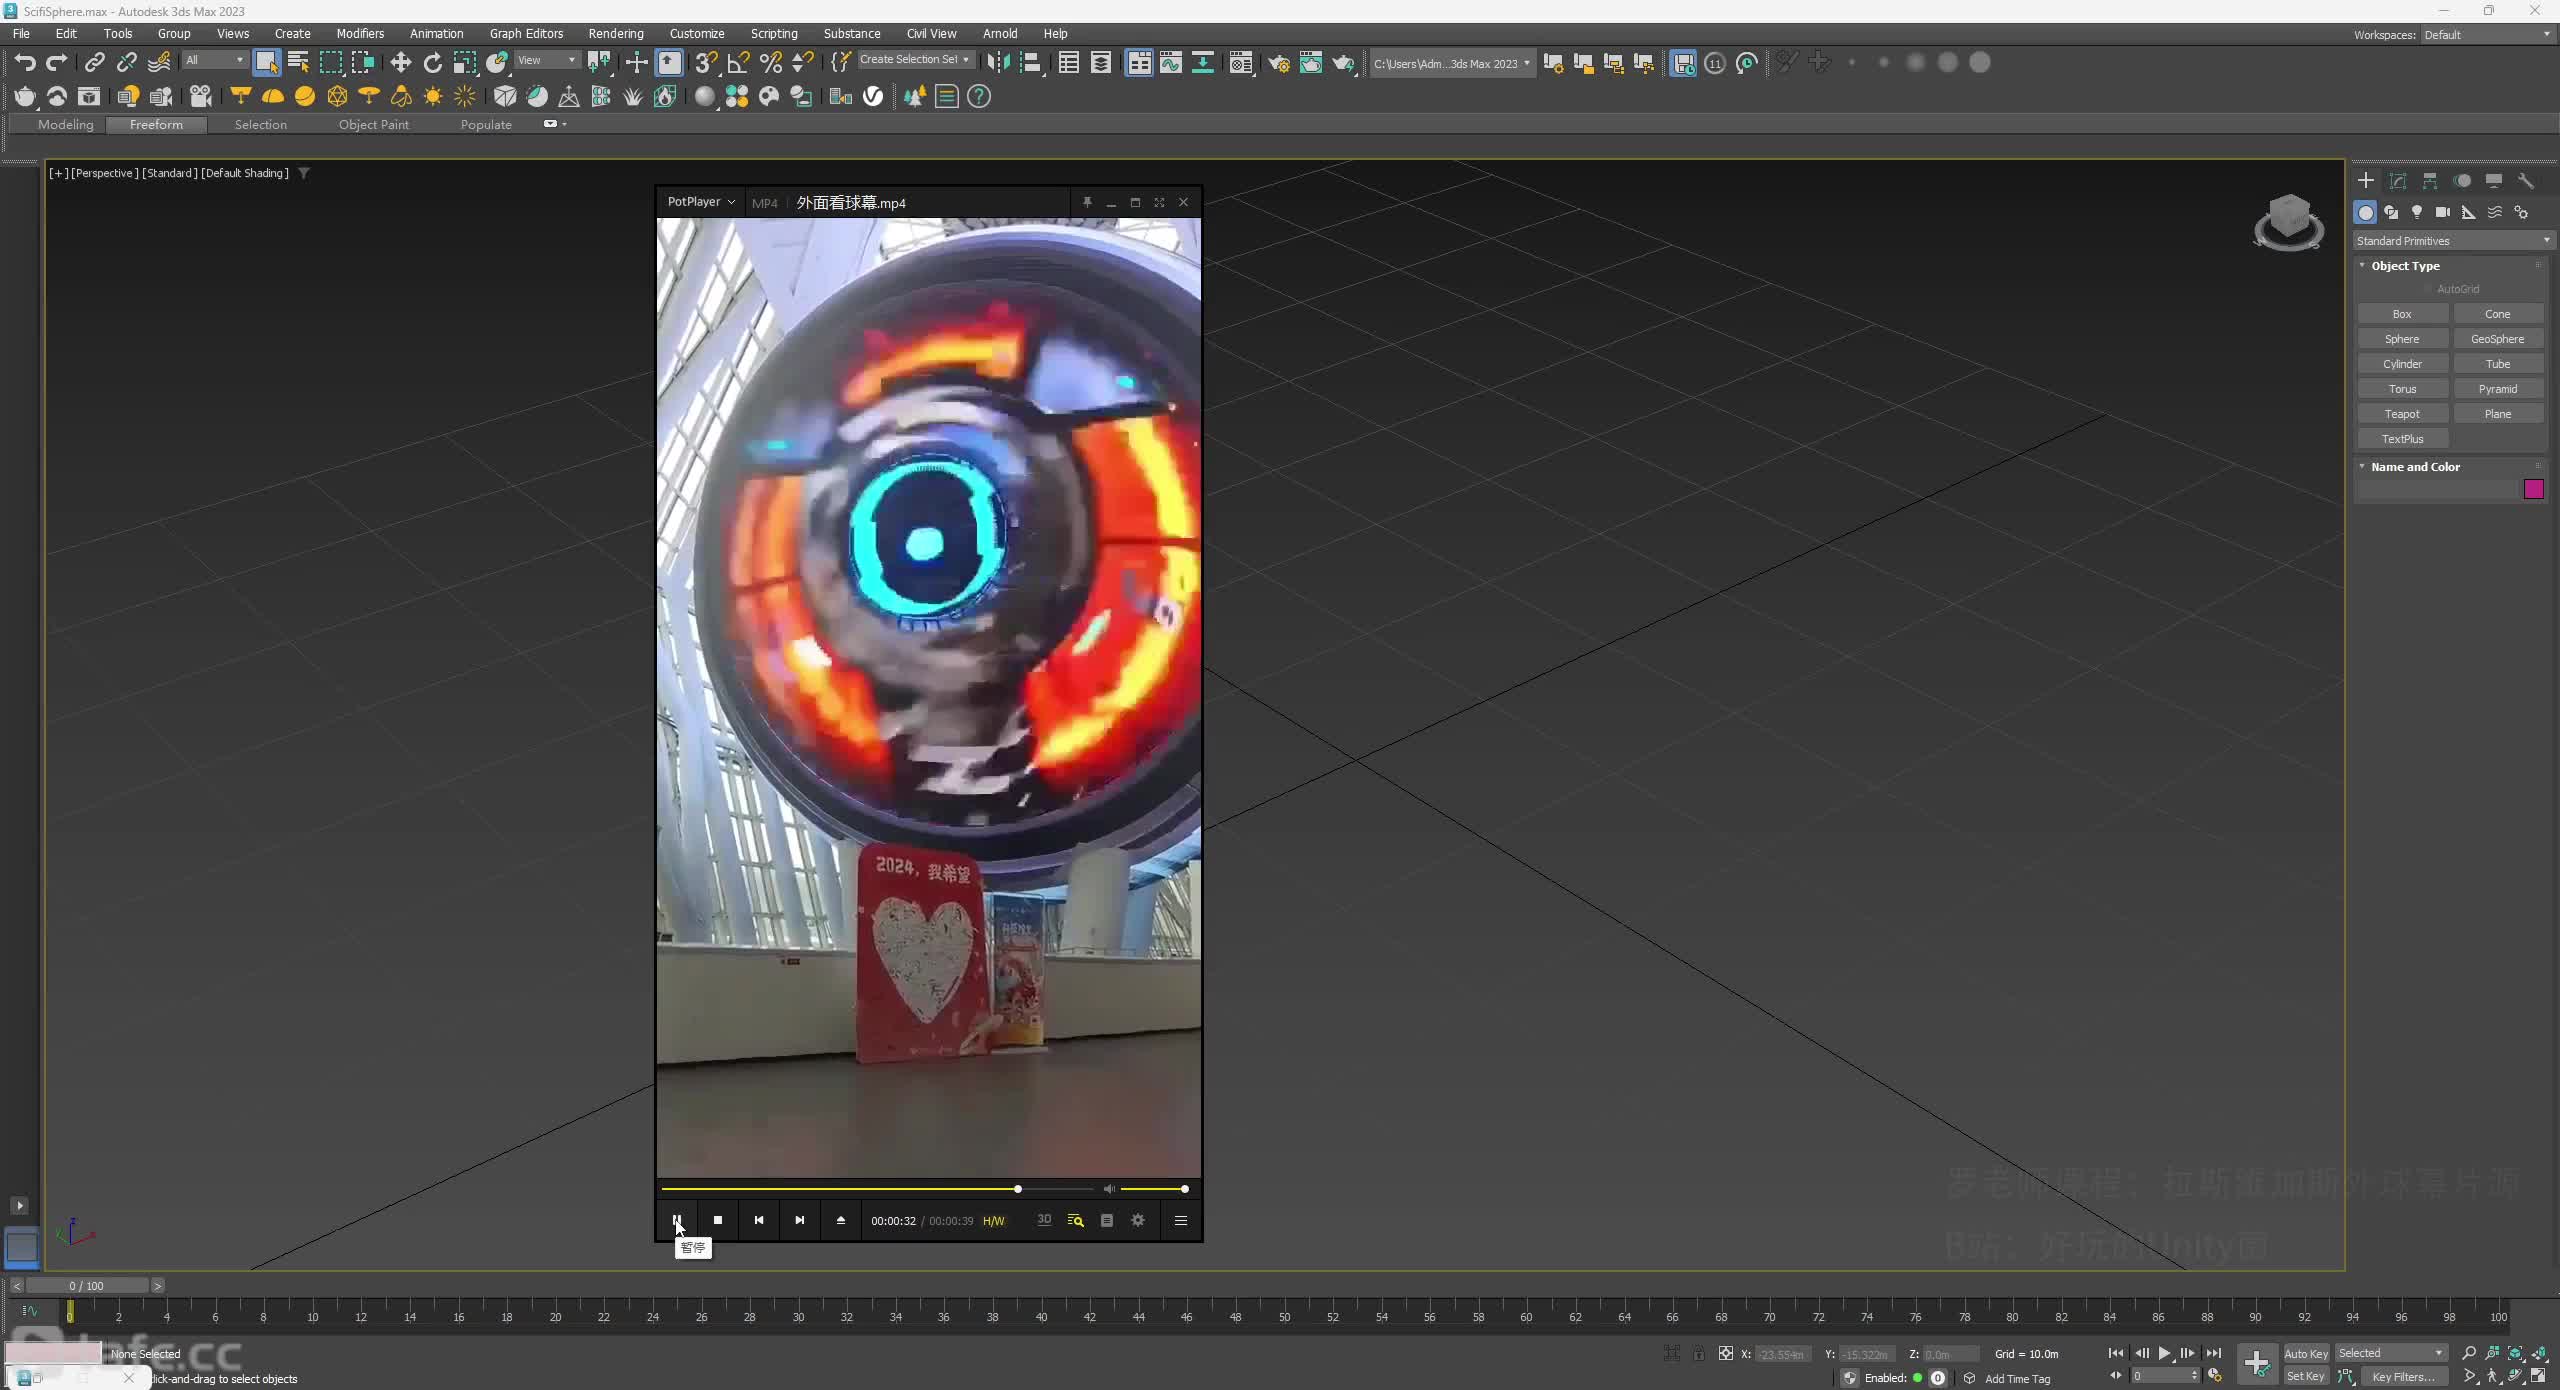This screenshot has width=2560, height=1390.
Task: Toggle Spinner Snap
Action: 802,63
